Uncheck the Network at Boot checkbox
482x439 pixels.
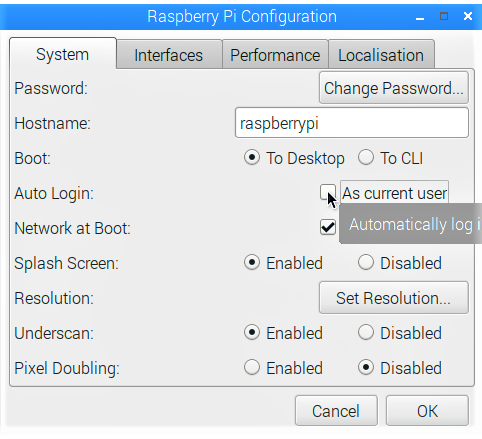[x=328, y=228]
